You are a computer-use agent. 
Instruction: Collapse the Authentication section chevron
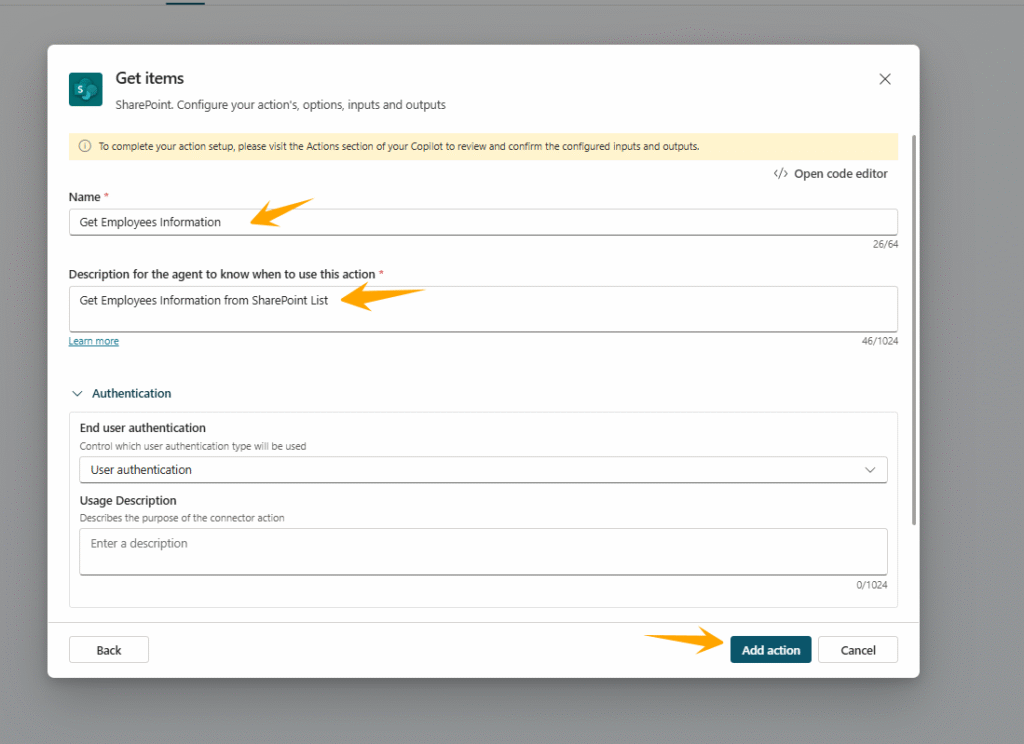77,394
